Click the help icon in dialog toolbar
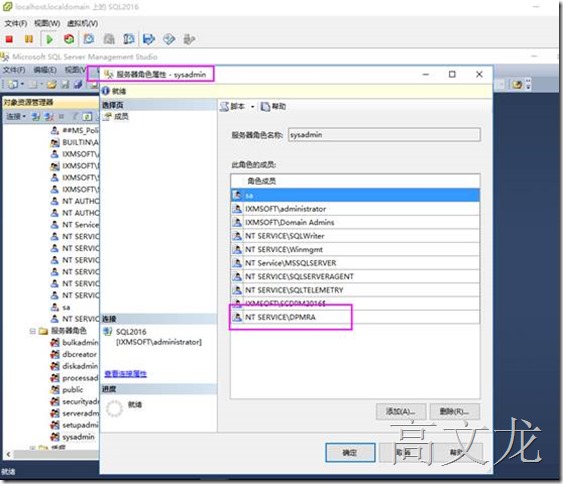This screenshot has width=563, height=484. click(x=265, y=106)
